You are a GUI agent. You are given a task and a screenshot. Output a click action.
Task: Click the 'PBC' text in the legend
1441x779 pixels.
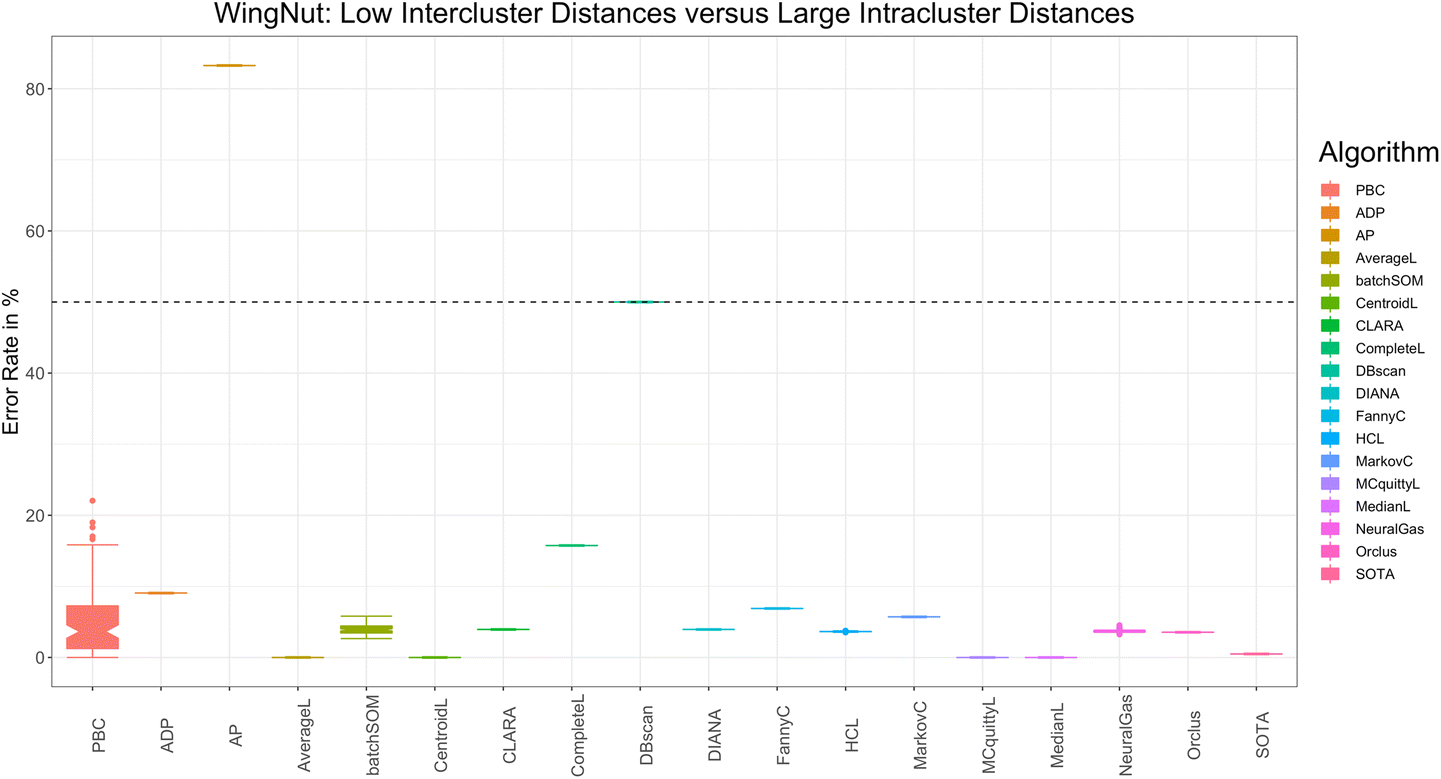tap(1371, 190)
